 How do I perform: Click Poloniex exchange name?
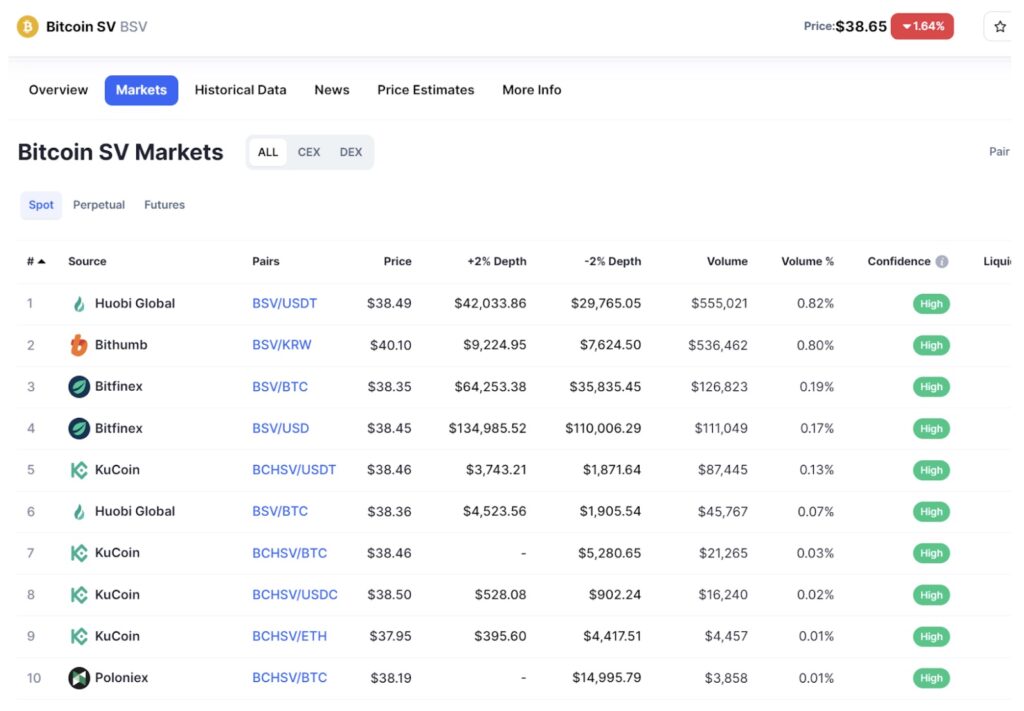[x=121, y=678]
